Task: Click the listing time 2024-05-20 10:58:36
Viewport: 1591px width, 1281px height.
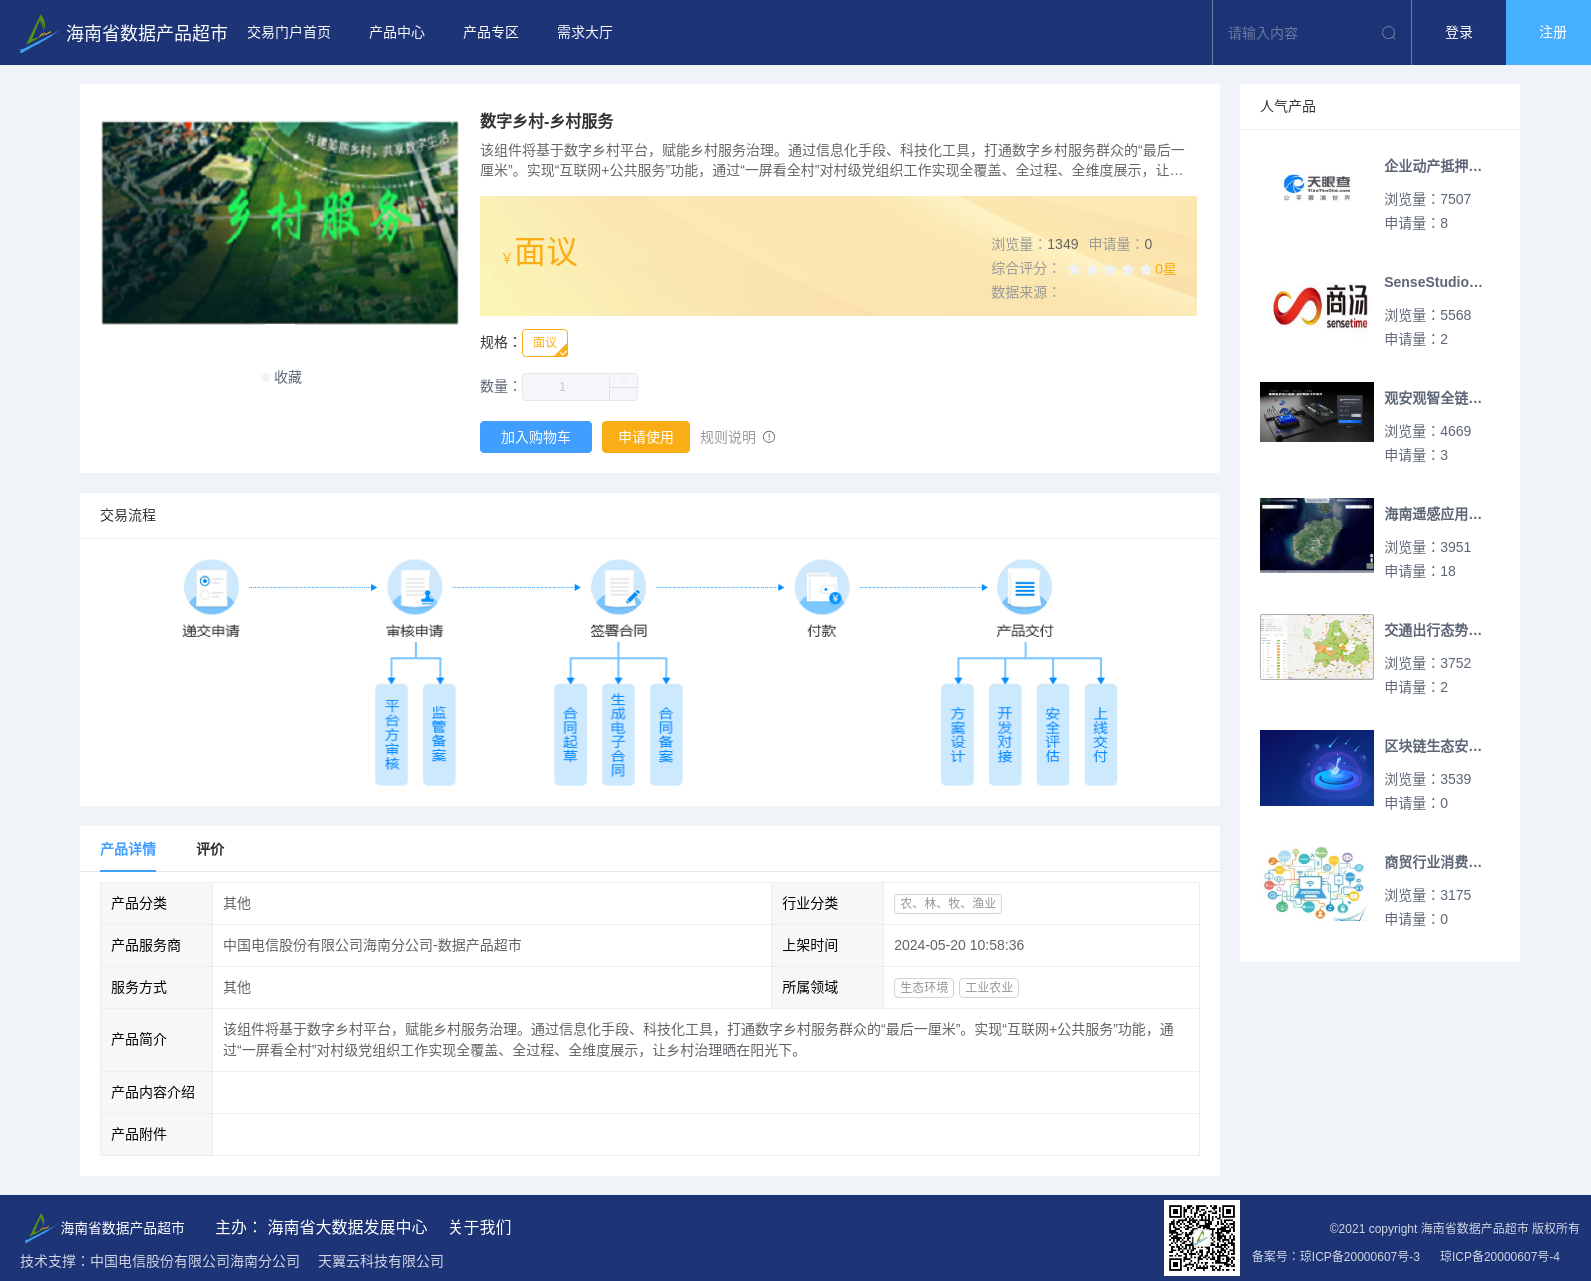Action: (959, 945)
